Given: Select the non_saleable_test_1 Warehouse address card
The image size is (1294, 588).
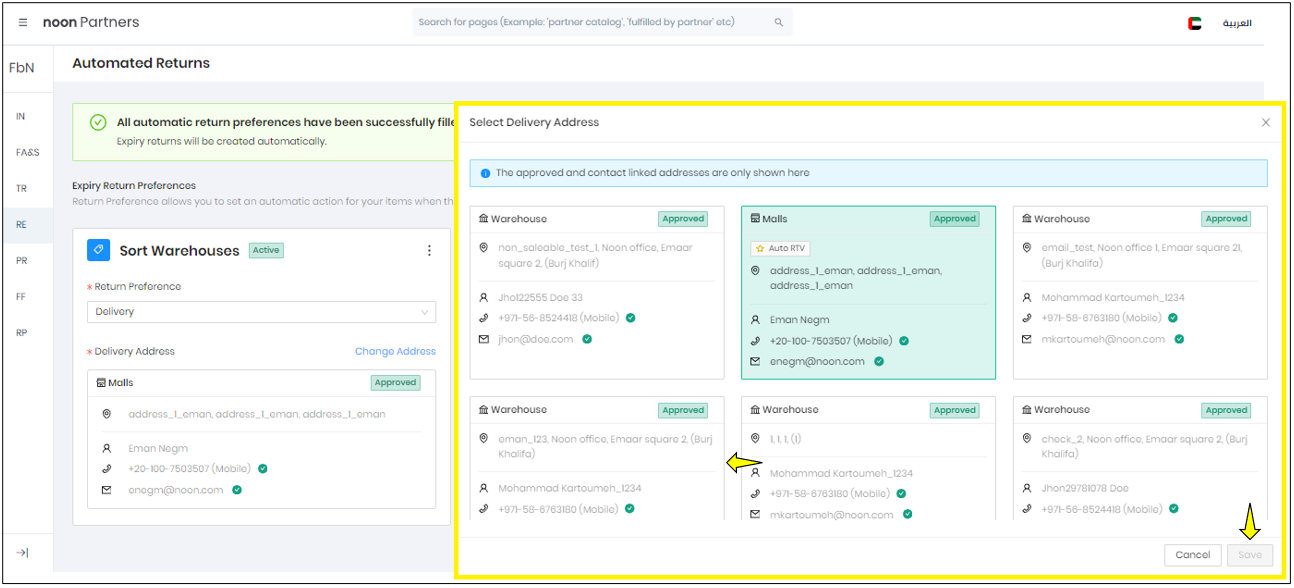Looking at the screenshot, I should (x=597, y=293).
